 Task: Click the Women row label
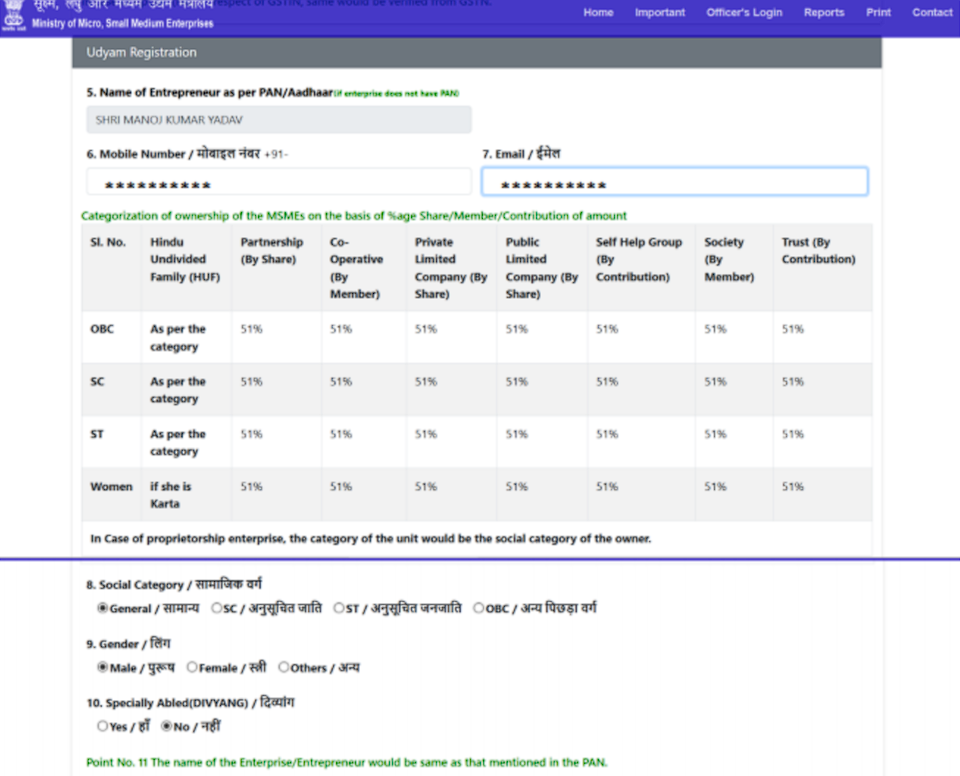coord(111,487)
